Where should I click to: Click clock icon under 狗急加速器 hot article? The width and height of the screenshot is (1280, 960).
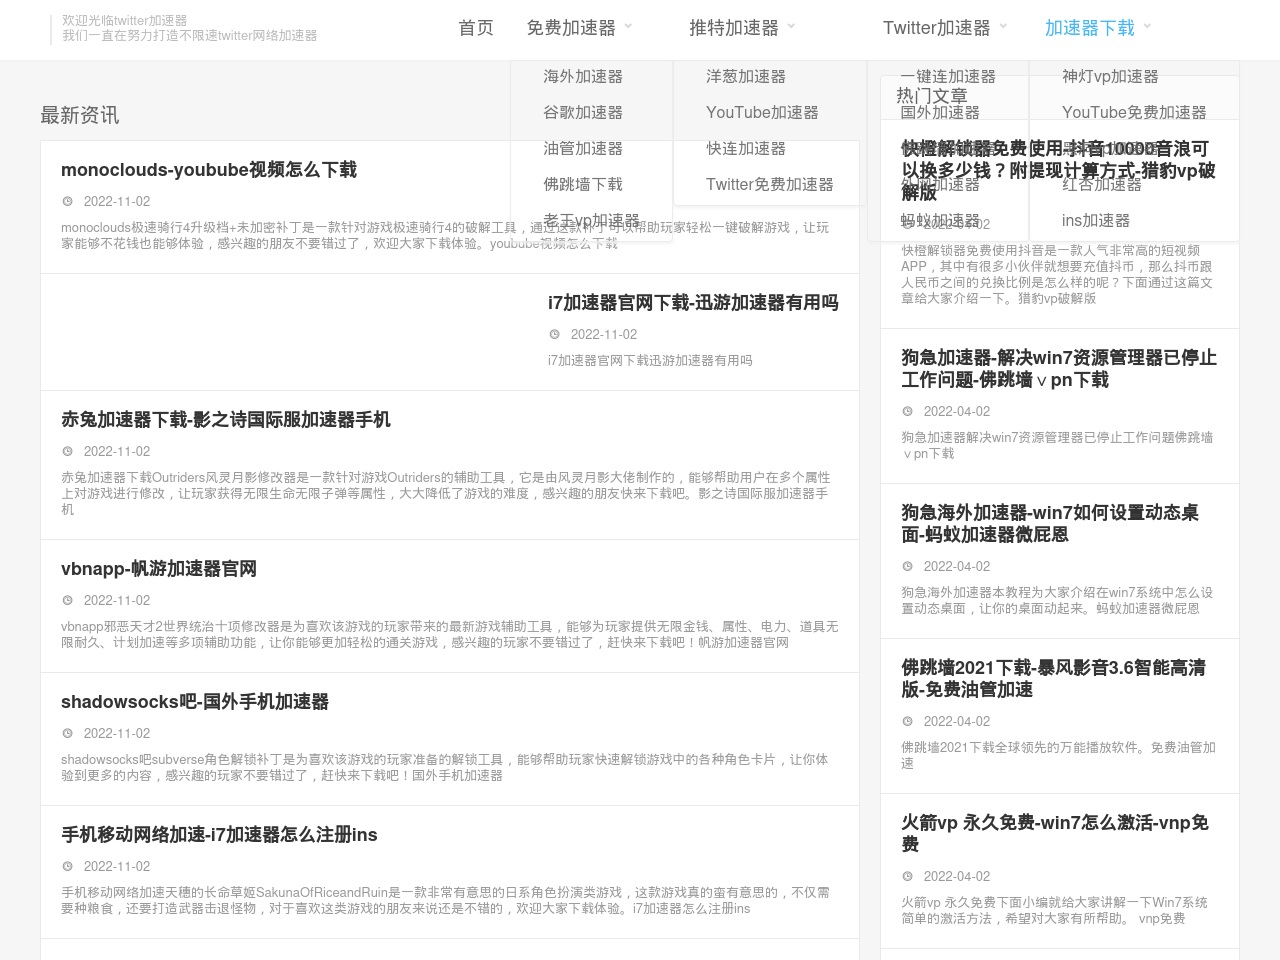(908, 411)
